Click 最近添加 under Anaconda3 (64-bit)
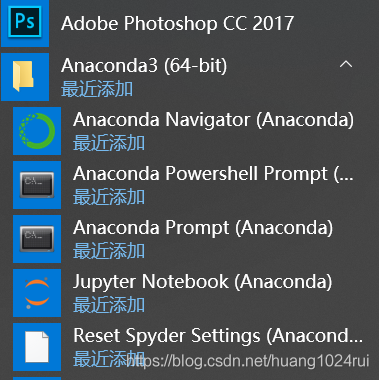379x380 pixels. pyautogui.click(x=97, y=89)
